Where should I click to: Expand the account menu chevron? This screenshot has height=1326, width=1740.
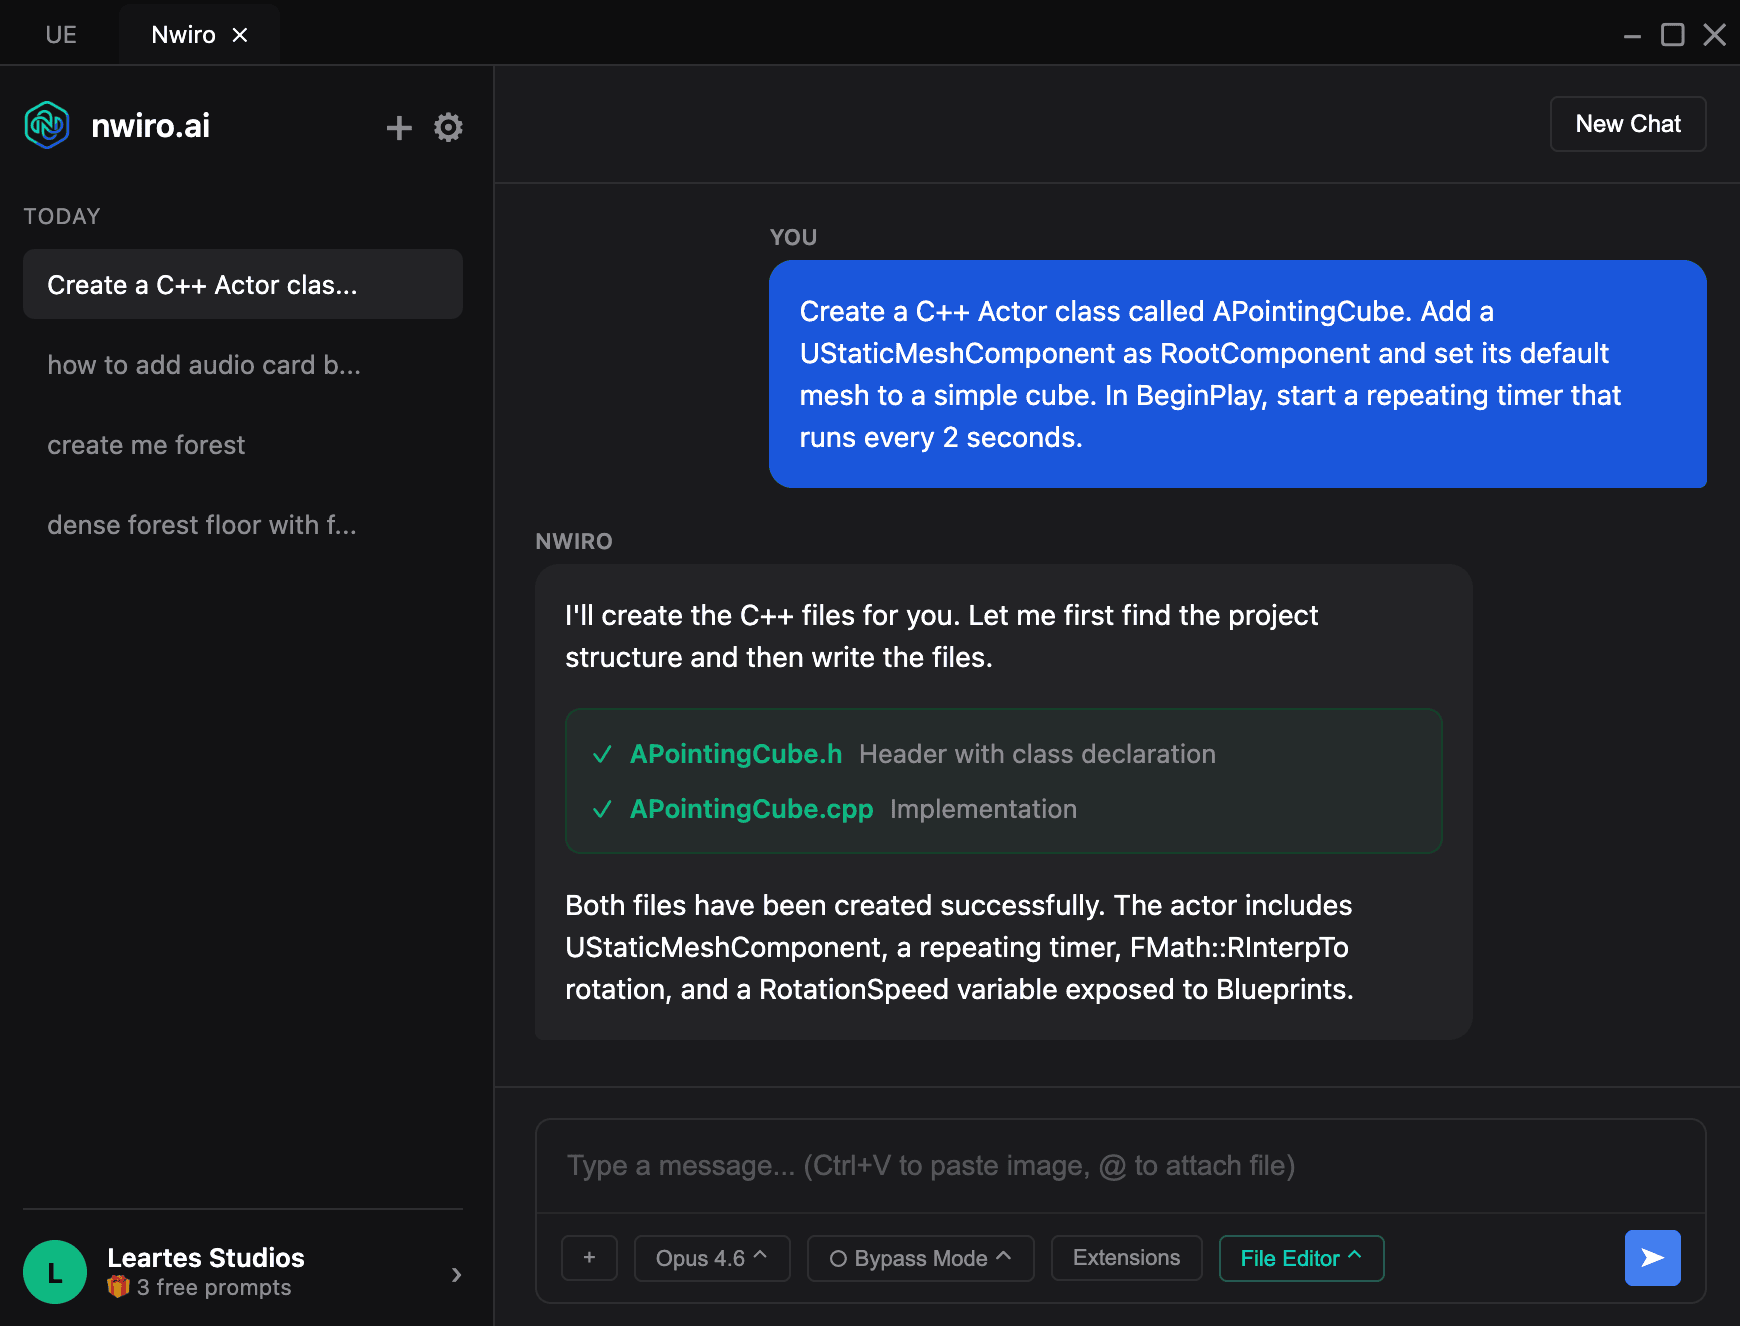pyautogui.click(x=456, y=1274)
